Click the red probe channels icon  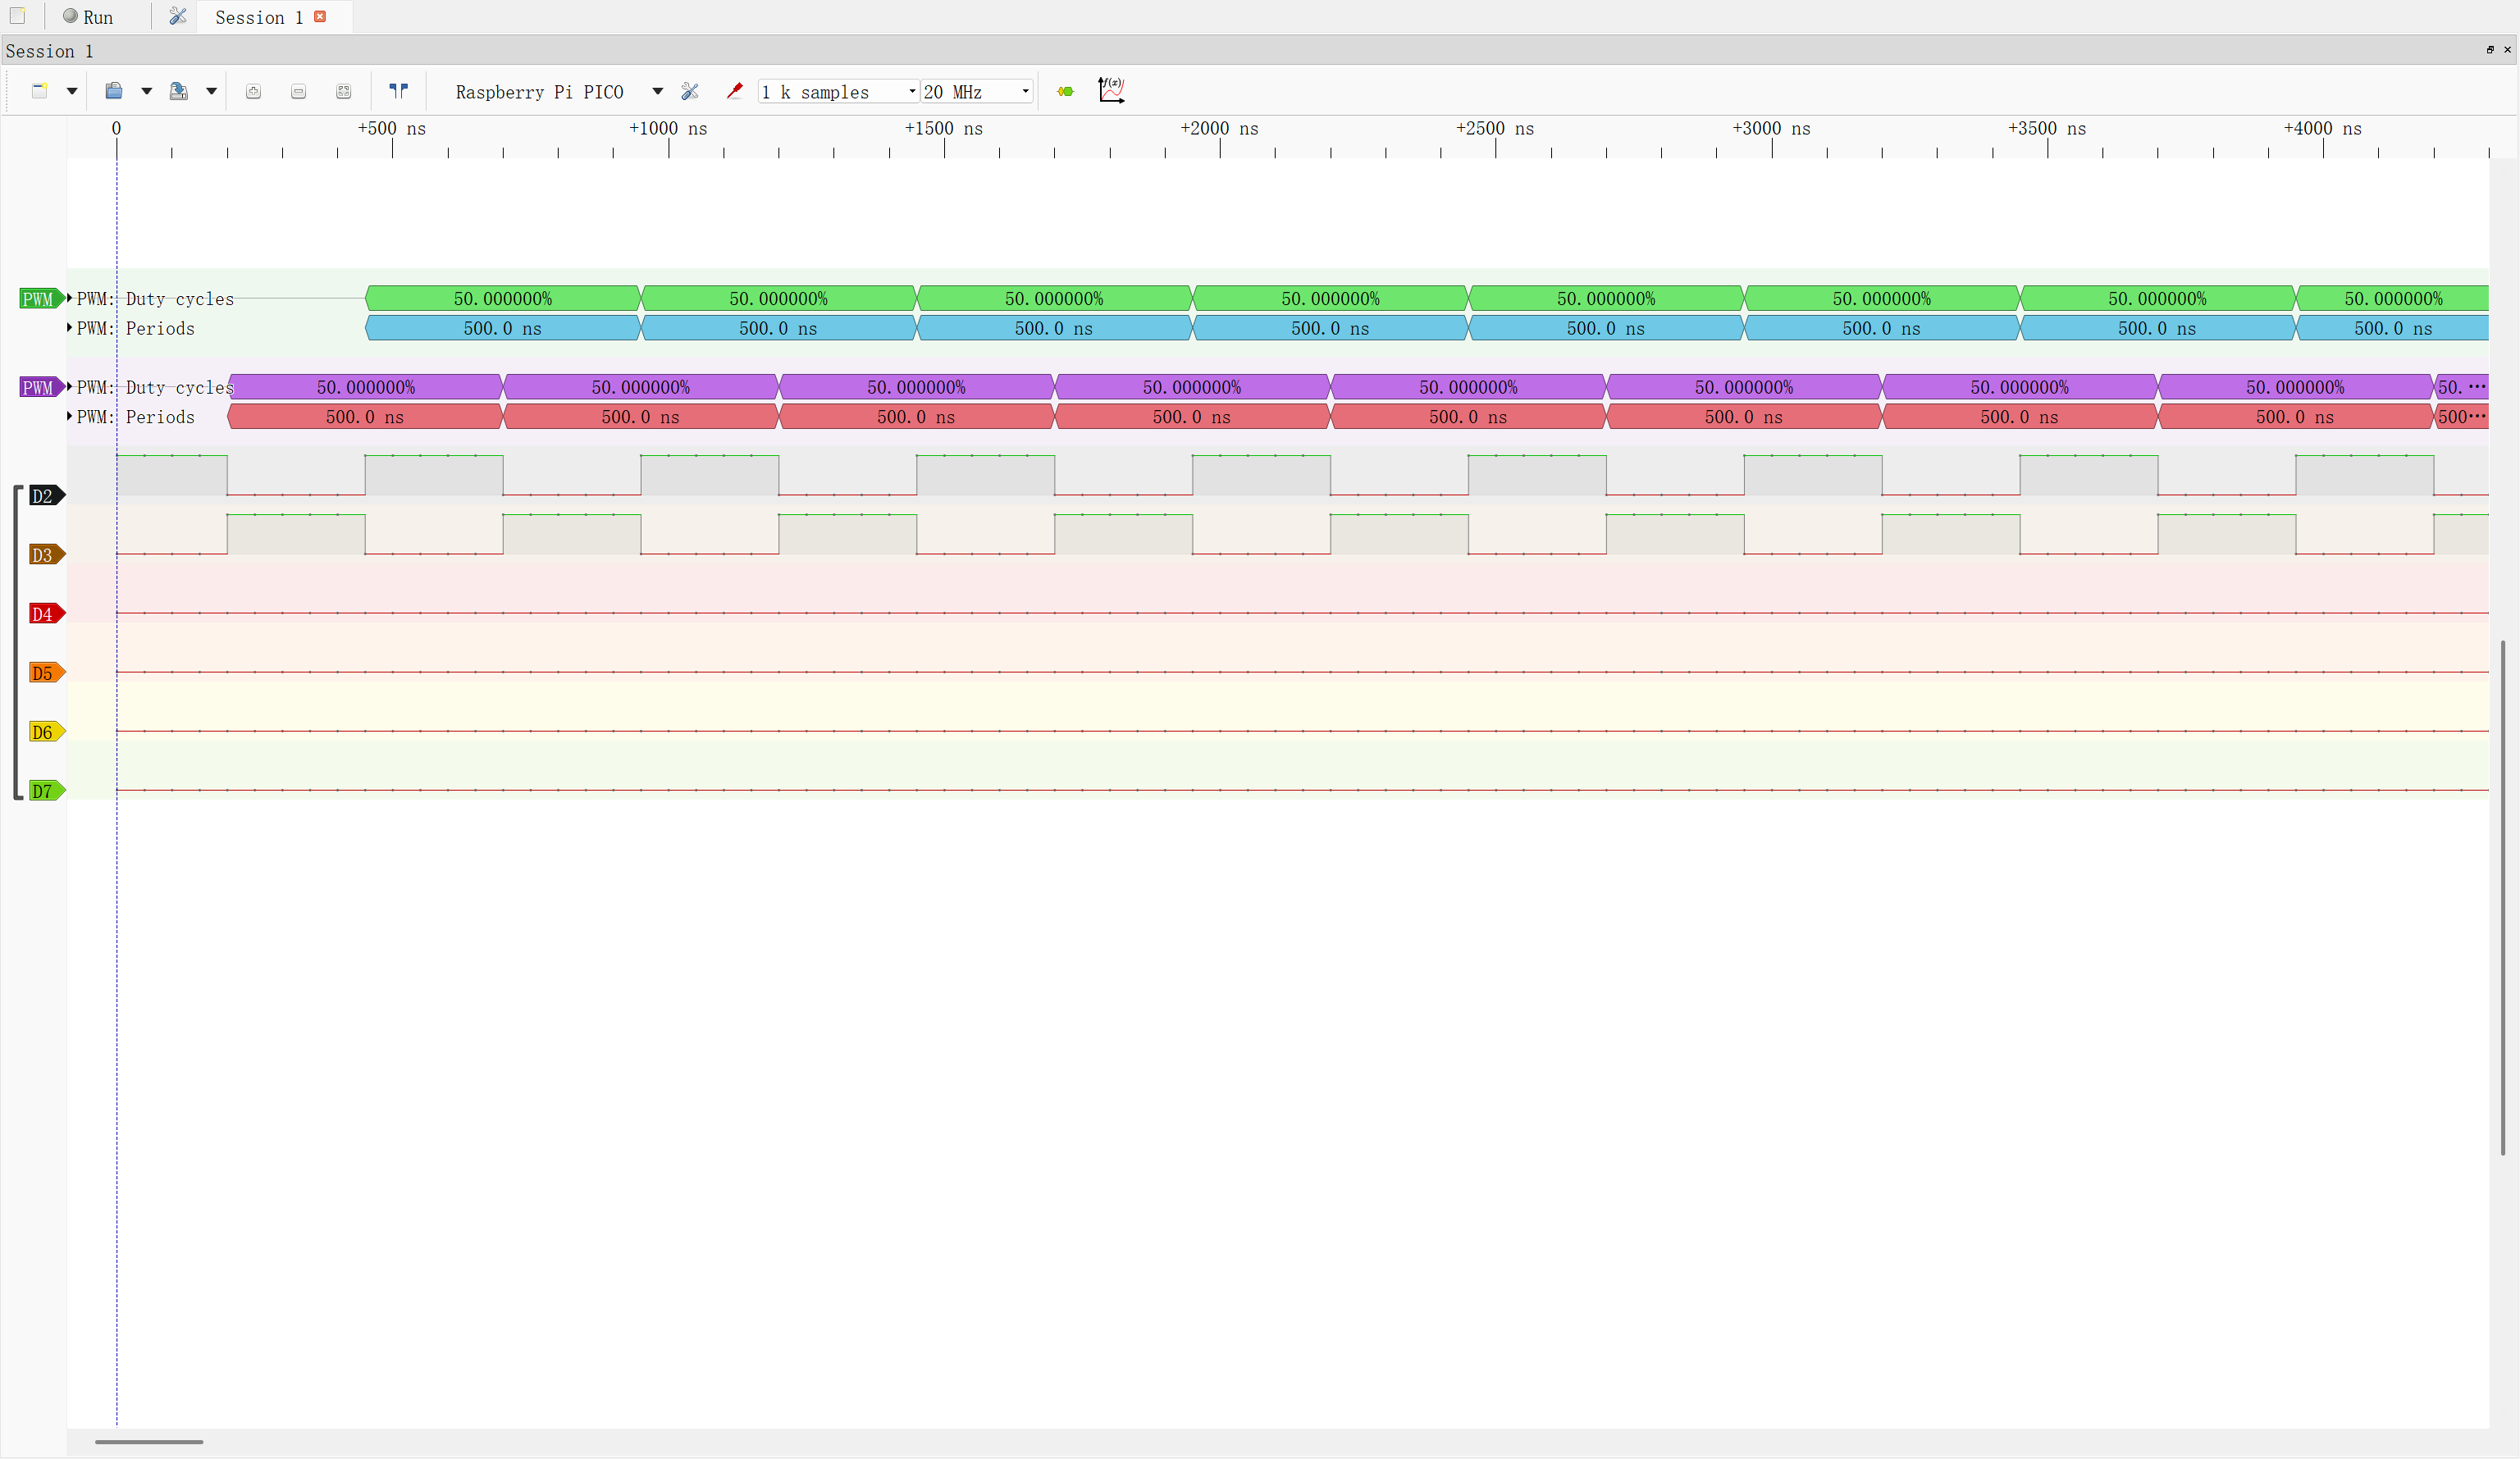735,91
